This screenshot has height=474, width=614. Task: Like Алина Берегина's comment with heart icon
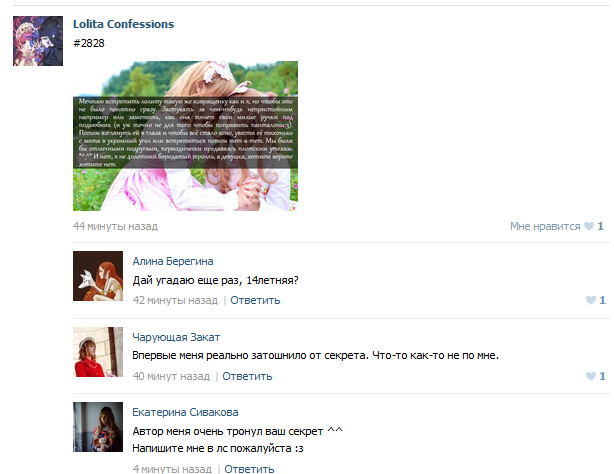591,300
